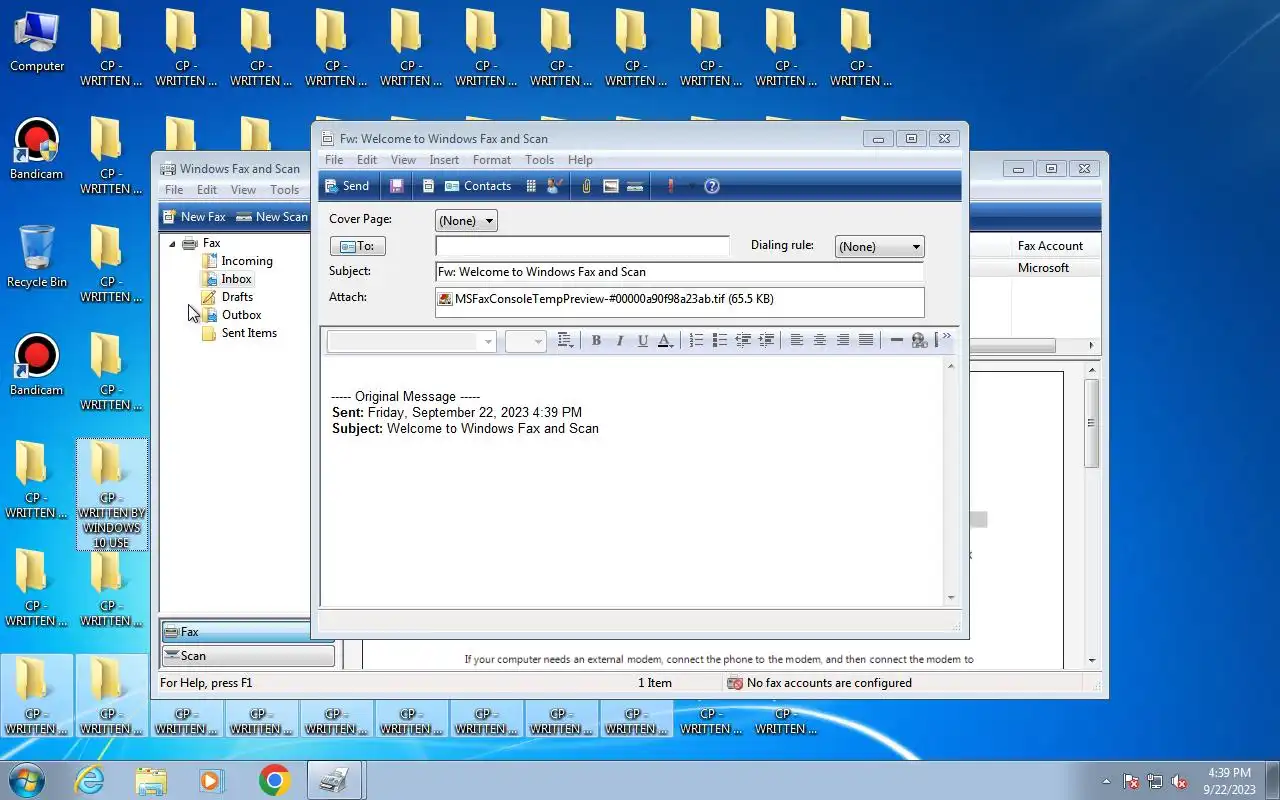Click the scanner Insert-from-scanner icon

click(x=634, y=186)
